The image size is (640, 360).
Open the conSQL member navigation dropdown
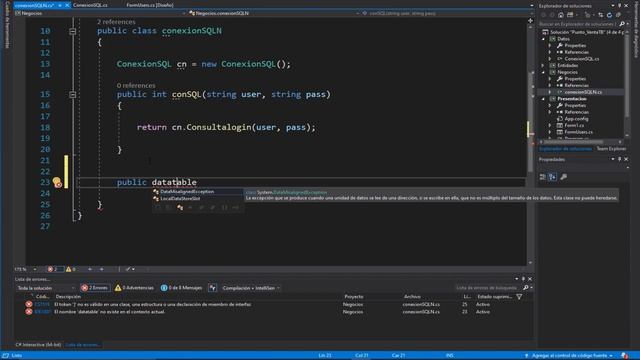tap(447, 13)
